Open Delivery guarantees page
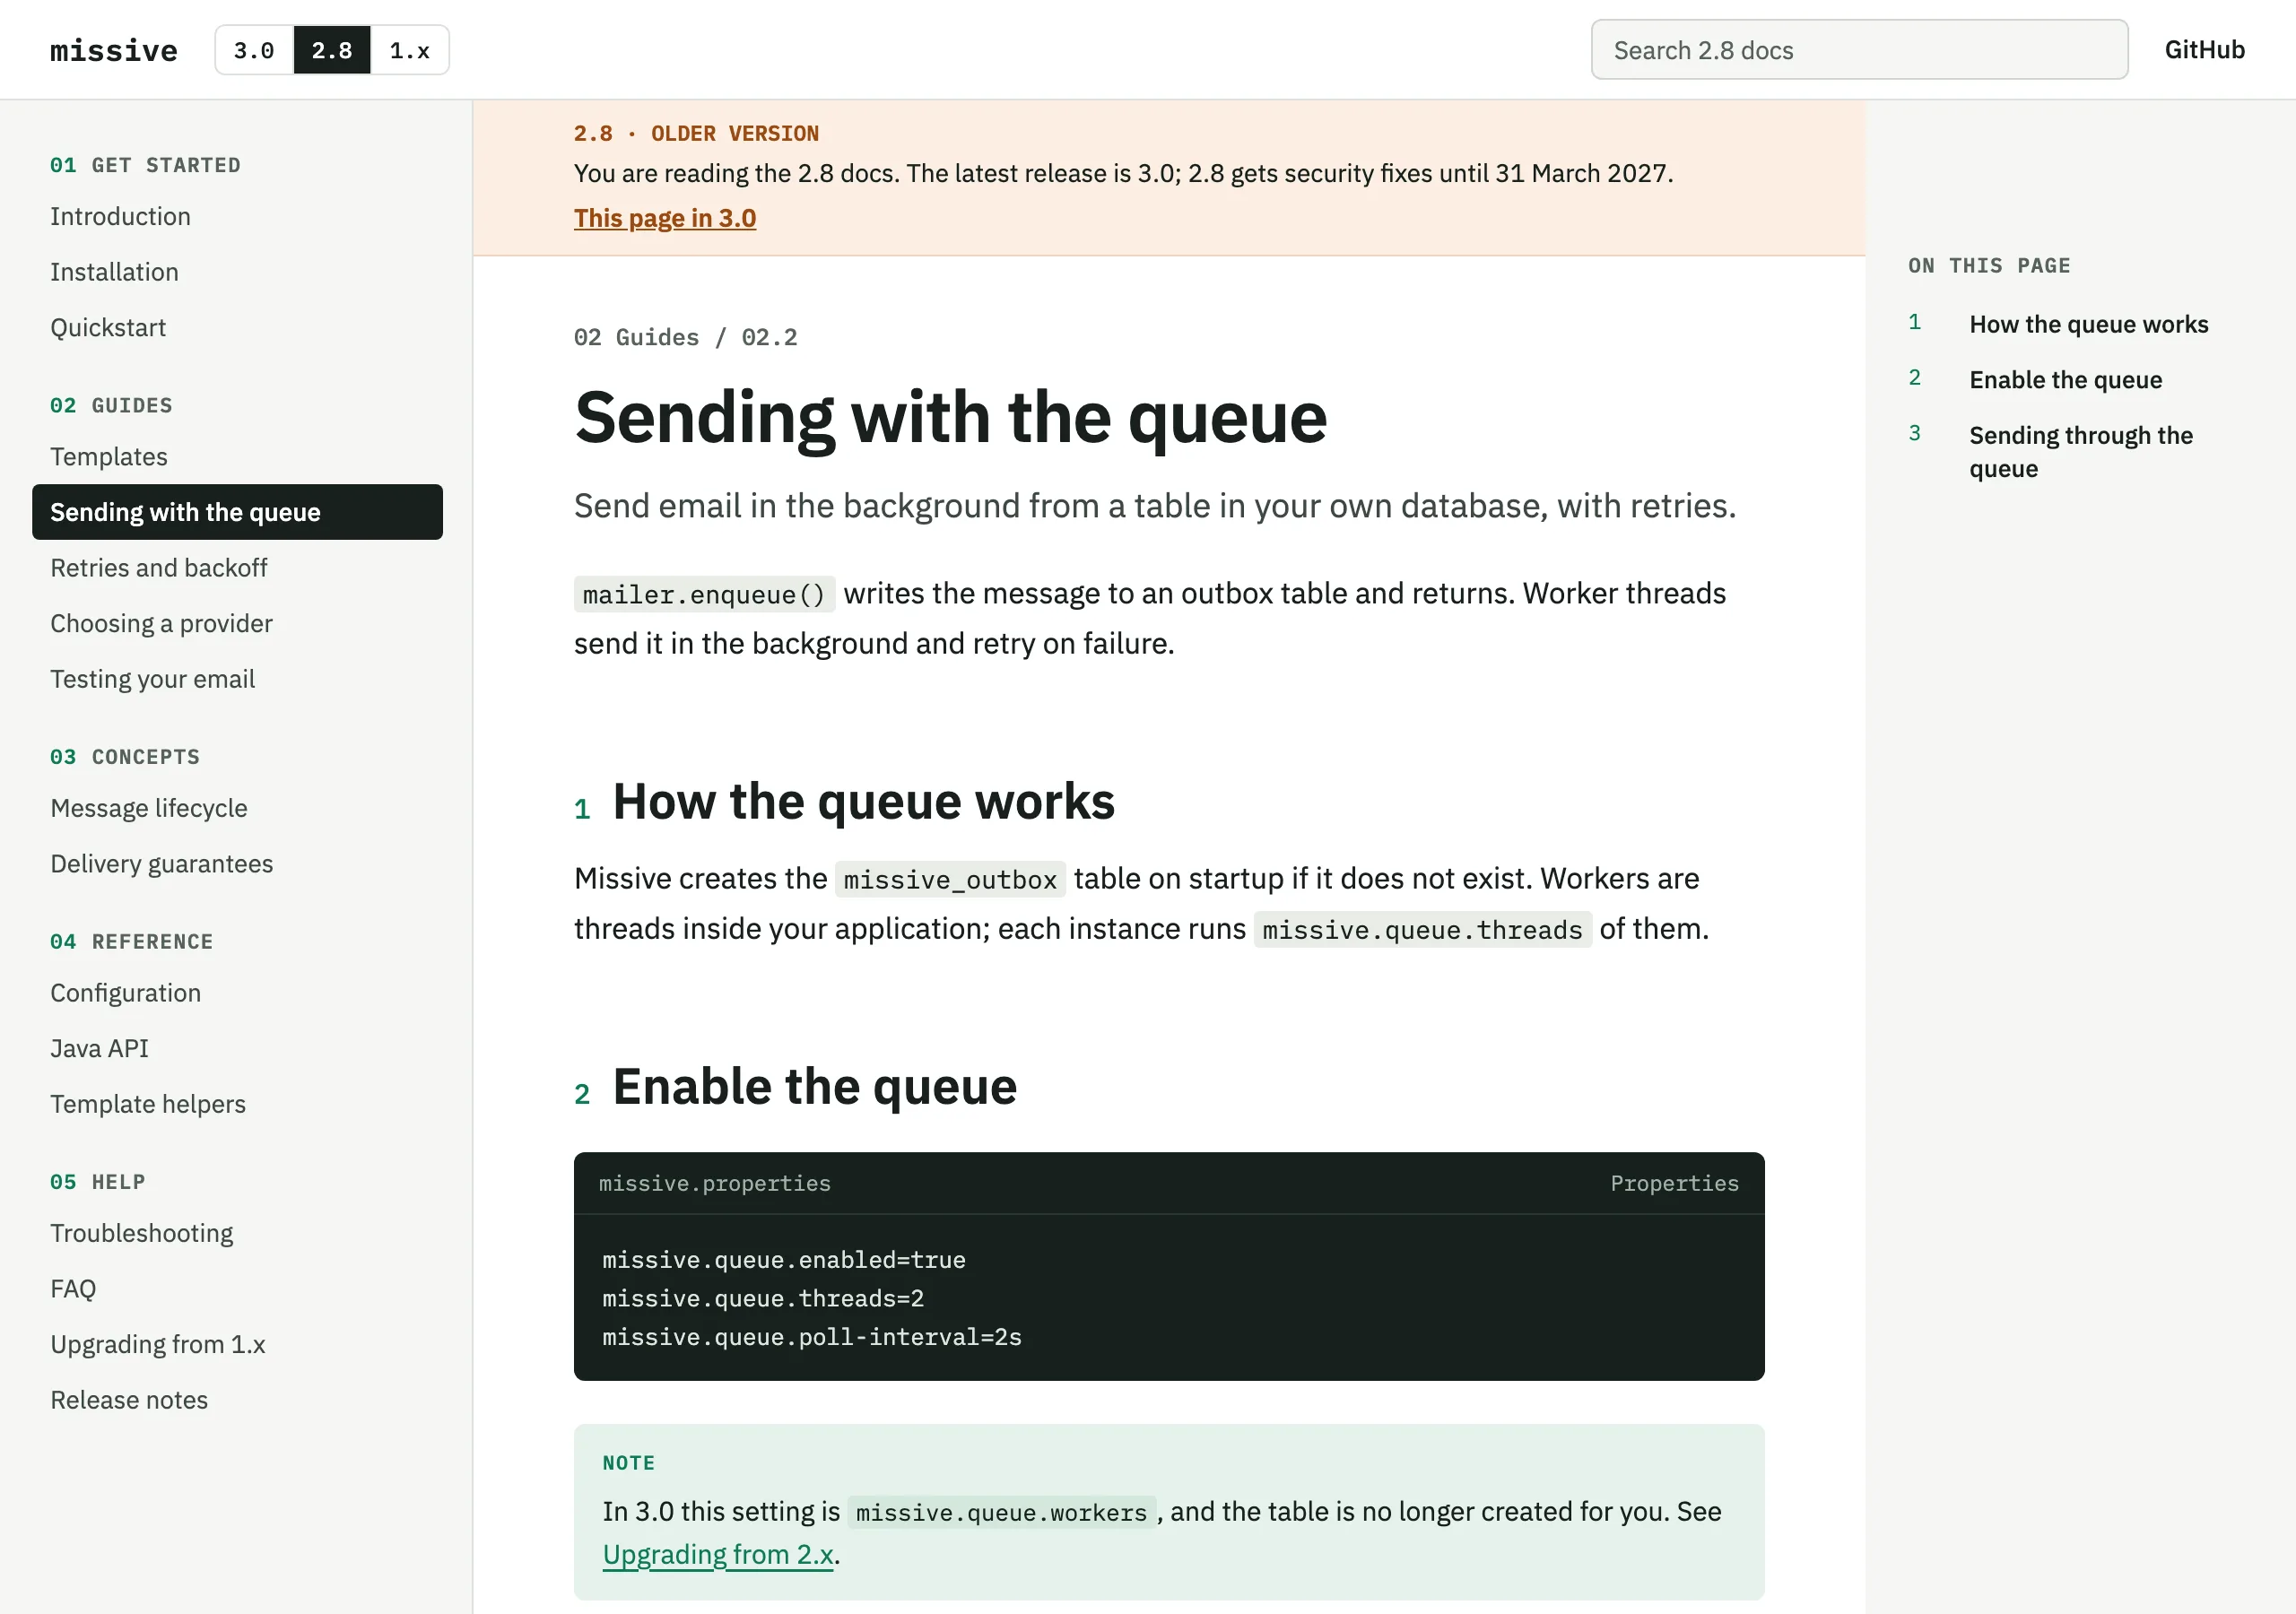The height and width of the screenshot is (1614, 2296). [161, 864]
